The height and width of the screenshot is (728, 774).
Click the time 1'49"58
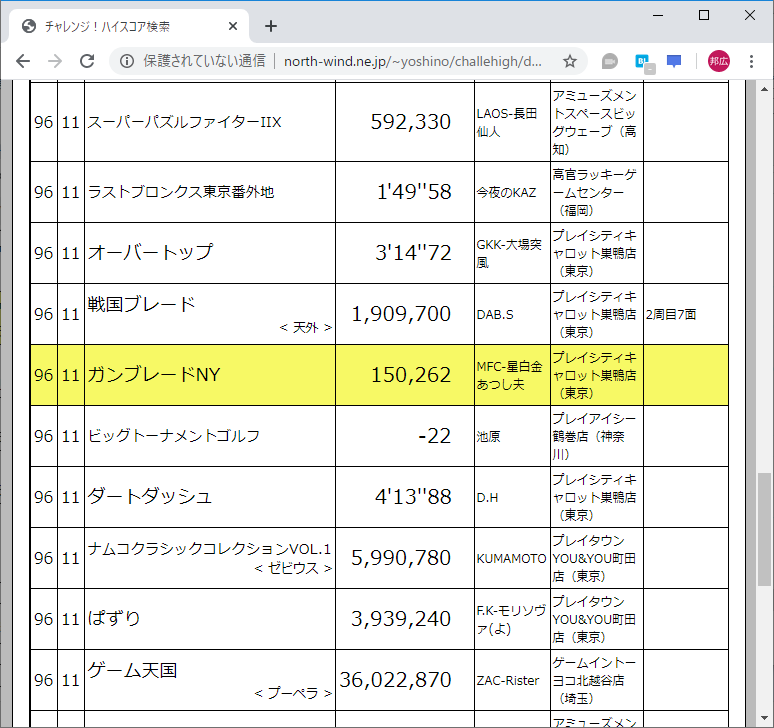point(414,192)
